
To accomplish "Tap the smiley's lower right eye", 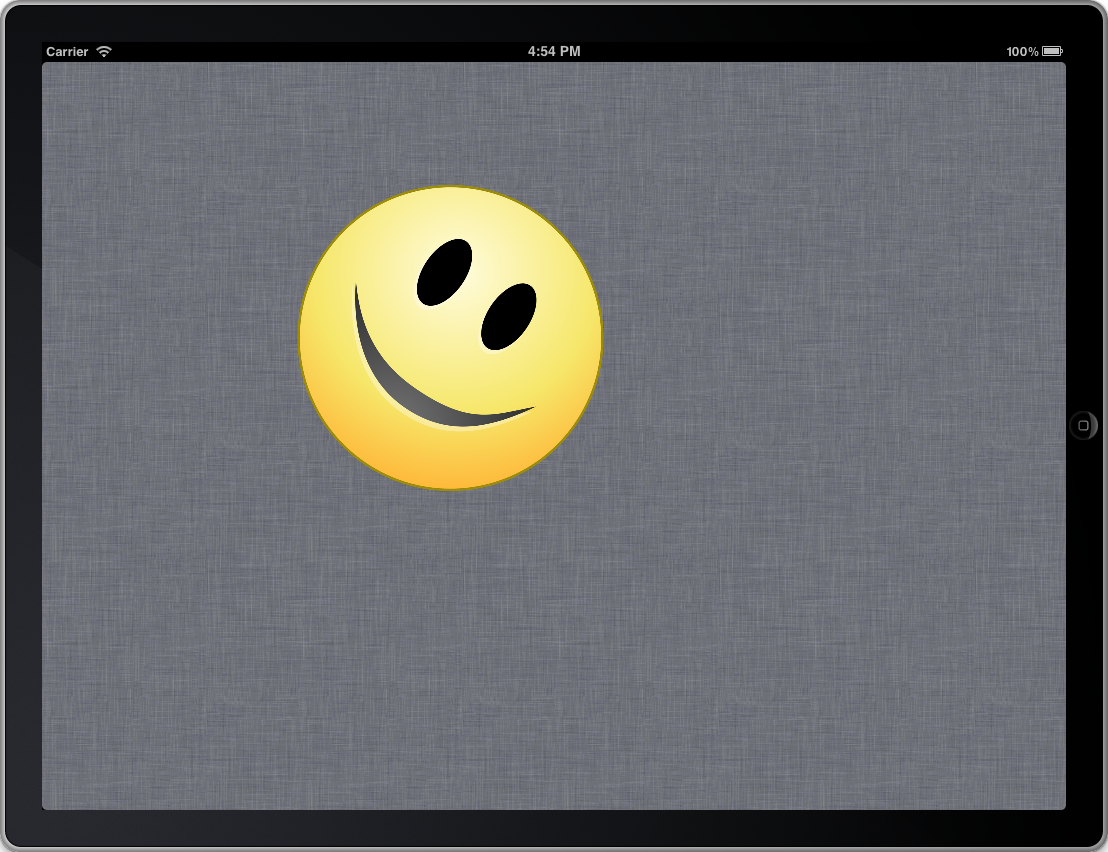I will tap(509, 317).
